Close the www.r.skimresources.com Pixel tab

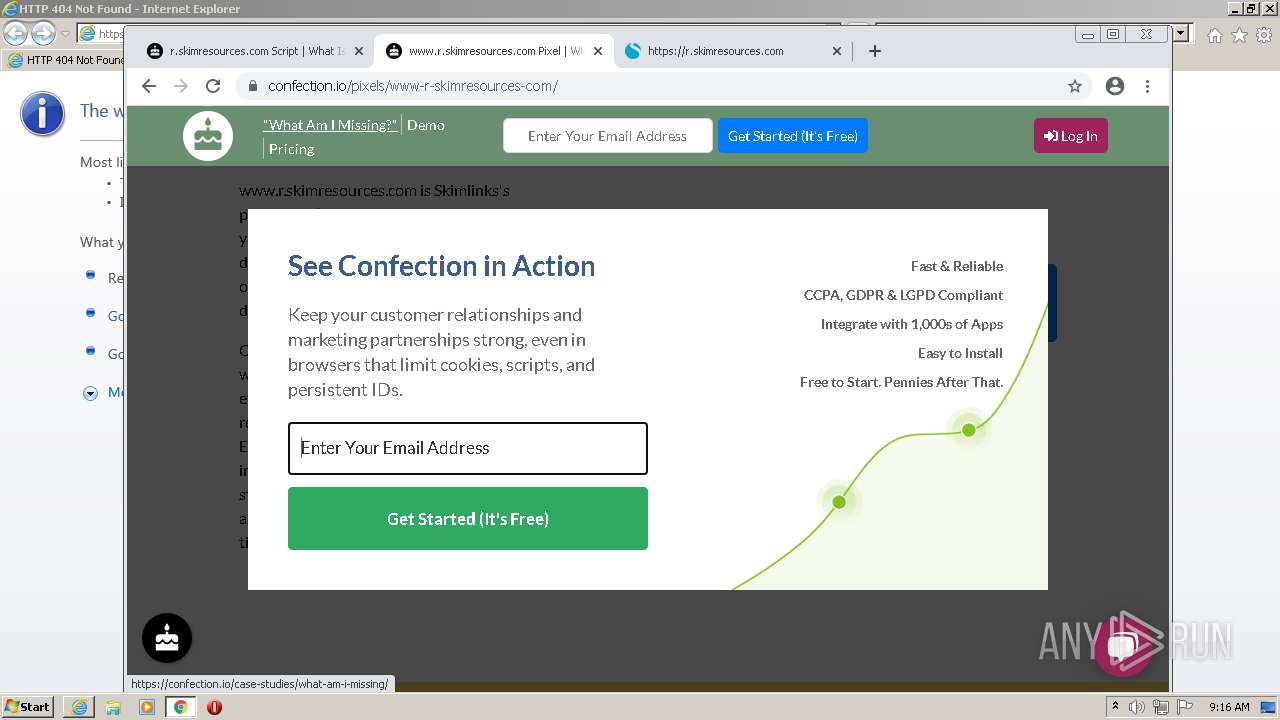tap(598, 51)
